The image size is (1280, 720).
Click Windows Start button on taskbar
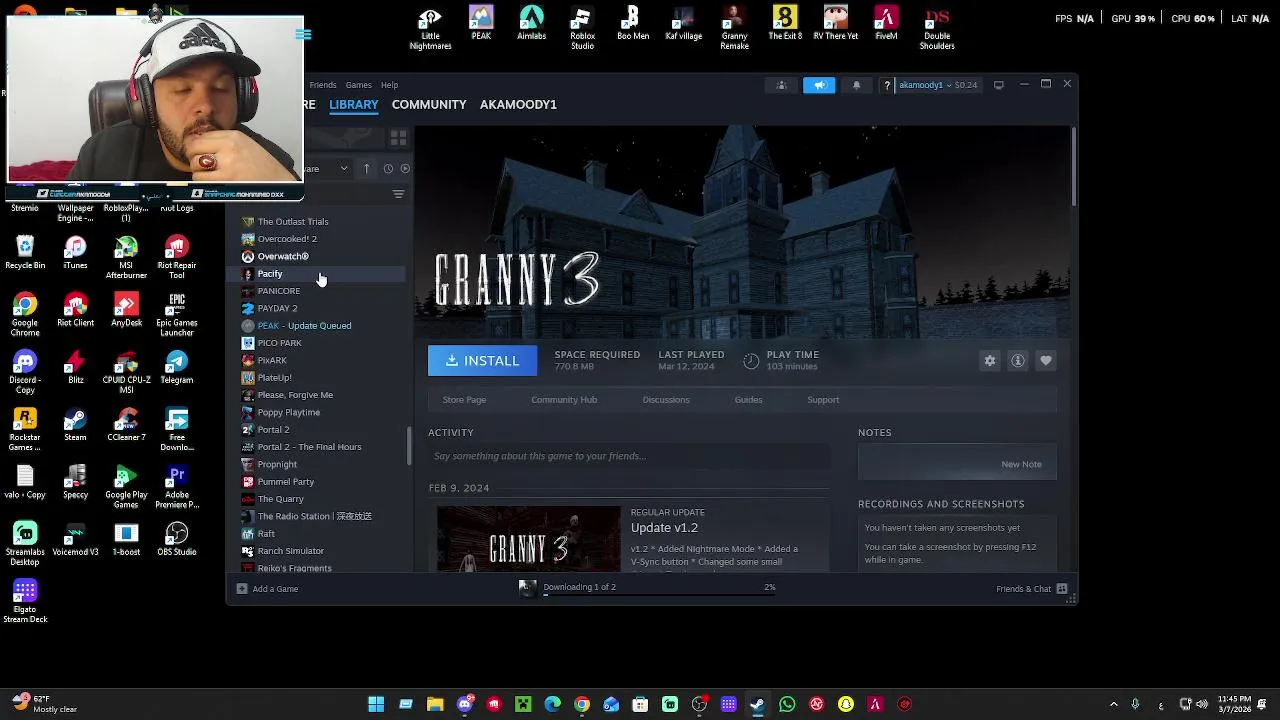pos(376,705)
